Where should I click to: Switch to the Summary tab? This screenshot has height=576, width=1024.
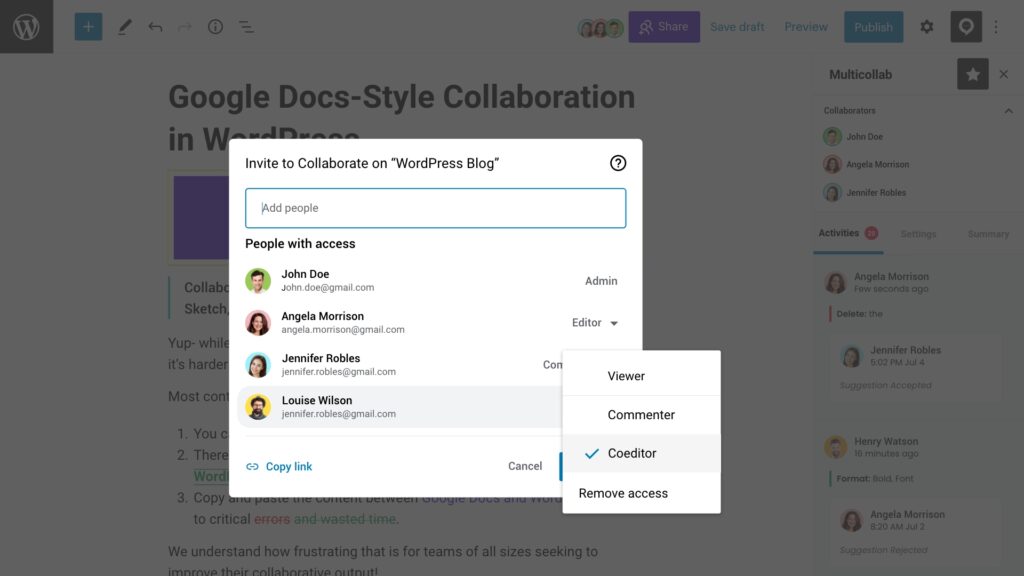coord(988,234)
